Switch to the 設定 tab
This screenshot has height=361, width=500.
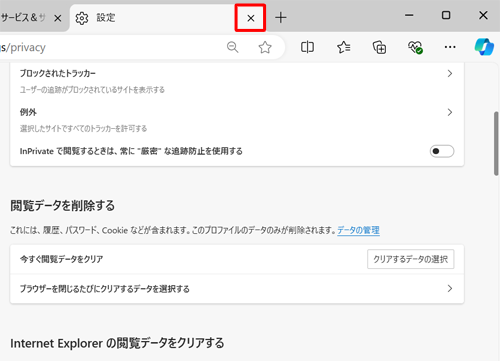point(153,18)
